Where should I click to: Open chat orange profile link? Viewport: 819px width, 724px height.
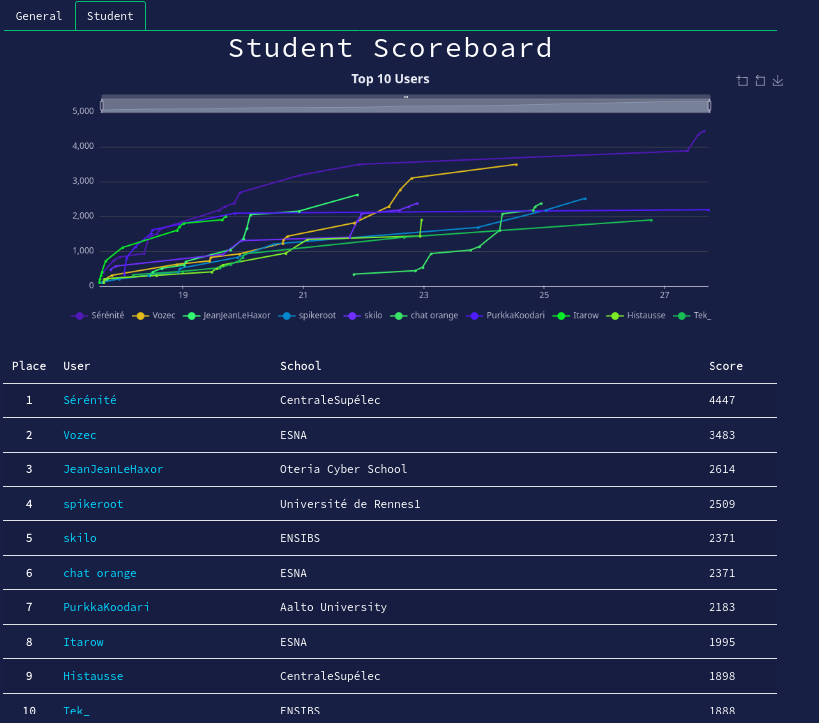(x=100, y=573)
